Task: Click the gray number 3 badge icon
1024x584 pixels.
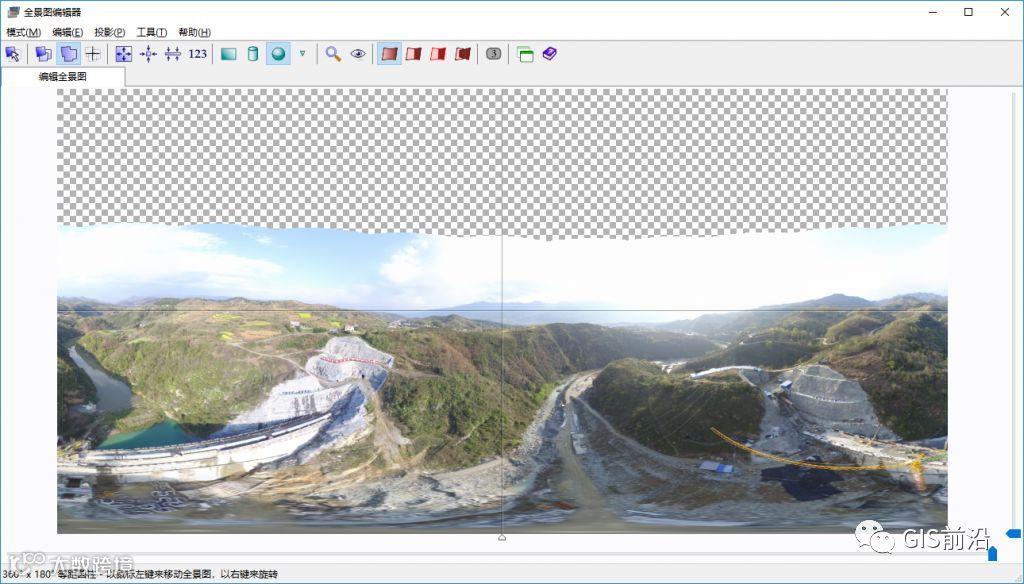Action: click(x=494, y=54)
